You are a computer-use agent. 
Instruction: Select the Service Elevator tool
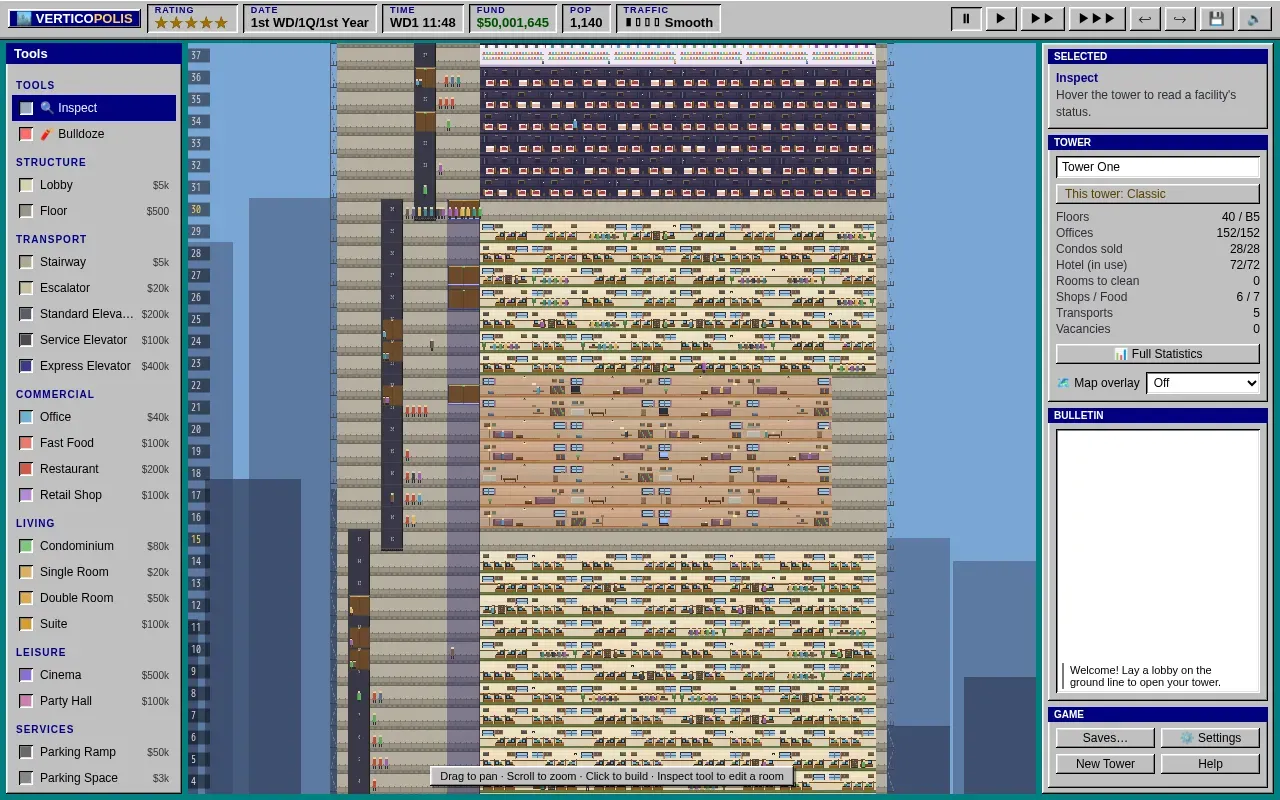tap(94, 340)
